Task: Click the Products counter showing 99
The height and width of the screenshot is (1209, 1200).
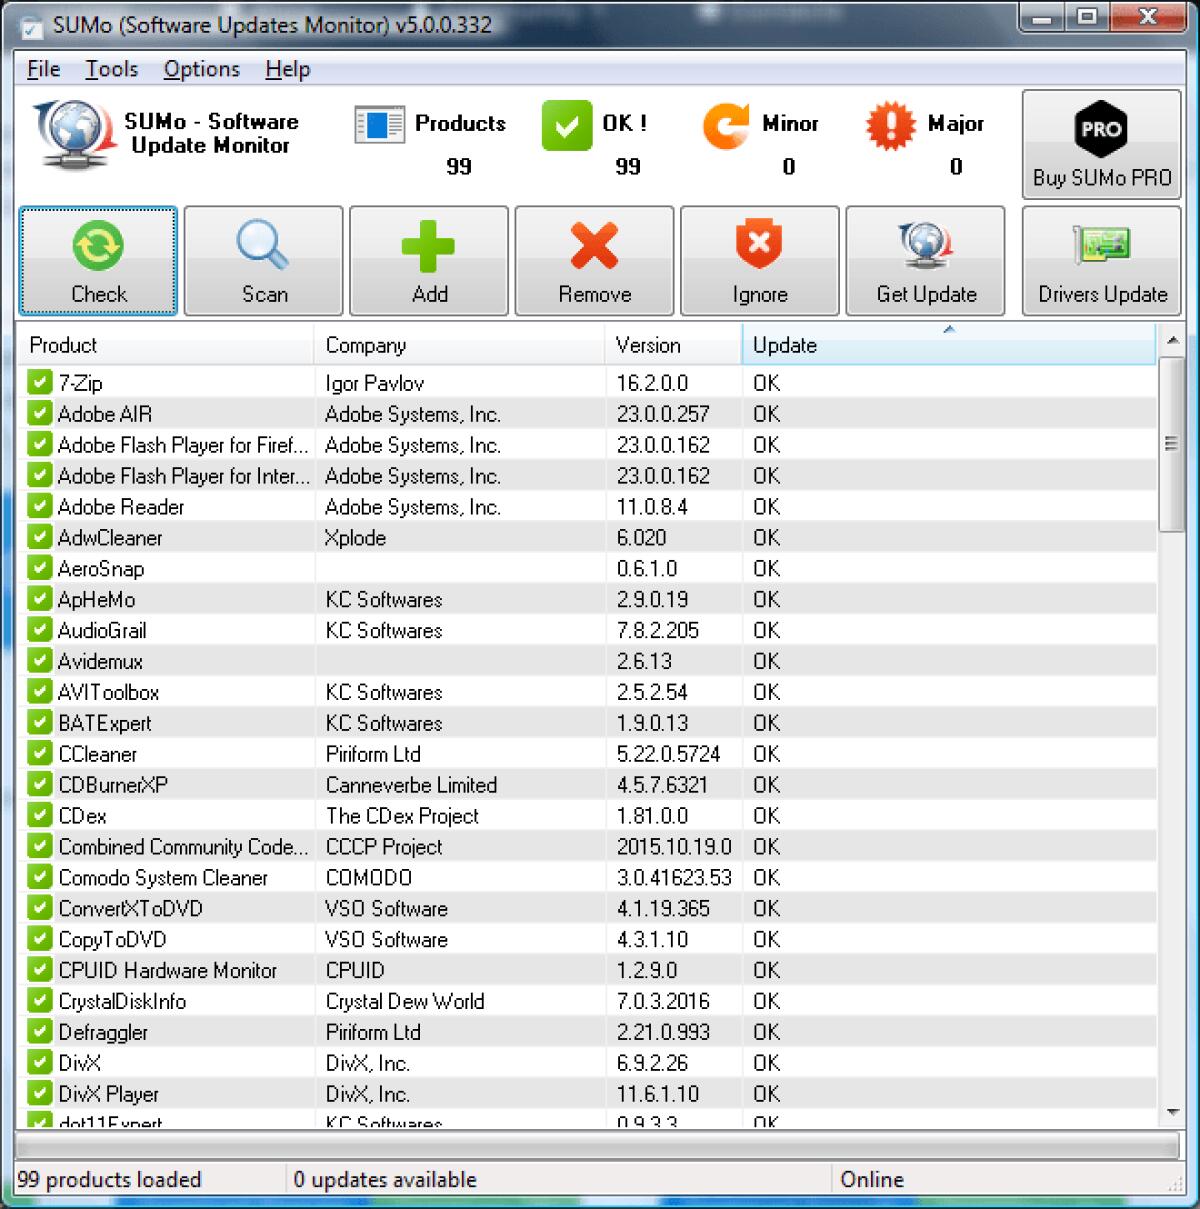Action: point(459,166)
